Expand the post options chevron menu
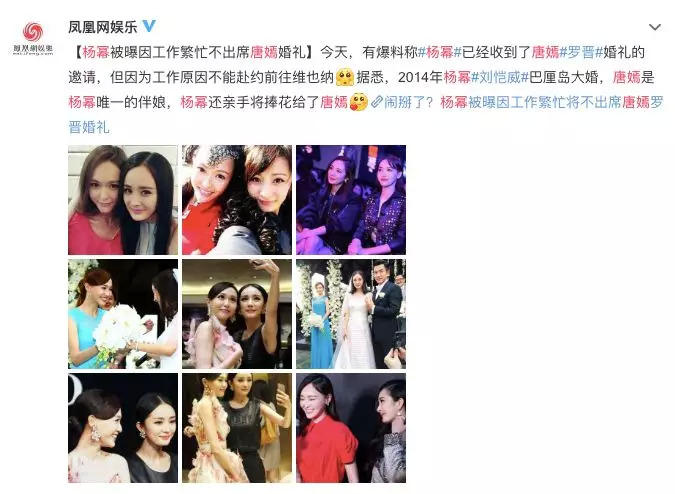Screen dimensions: 675x494 click(x=654, y=27)
